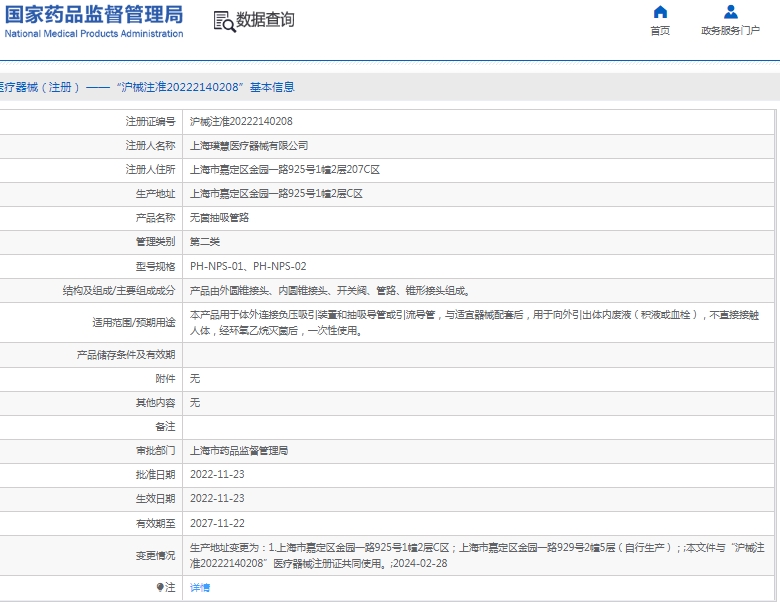Click the 生效日期 row label
780x607 pixels.
(155, 499)
